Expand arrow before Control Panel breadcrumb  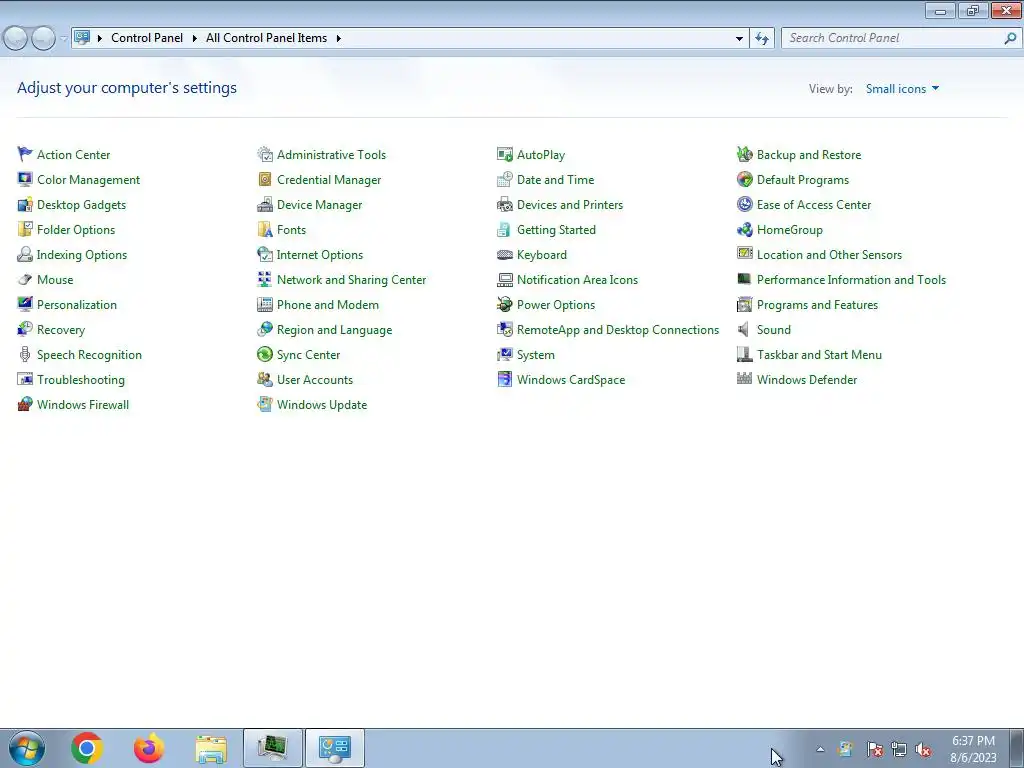[100, 39]
